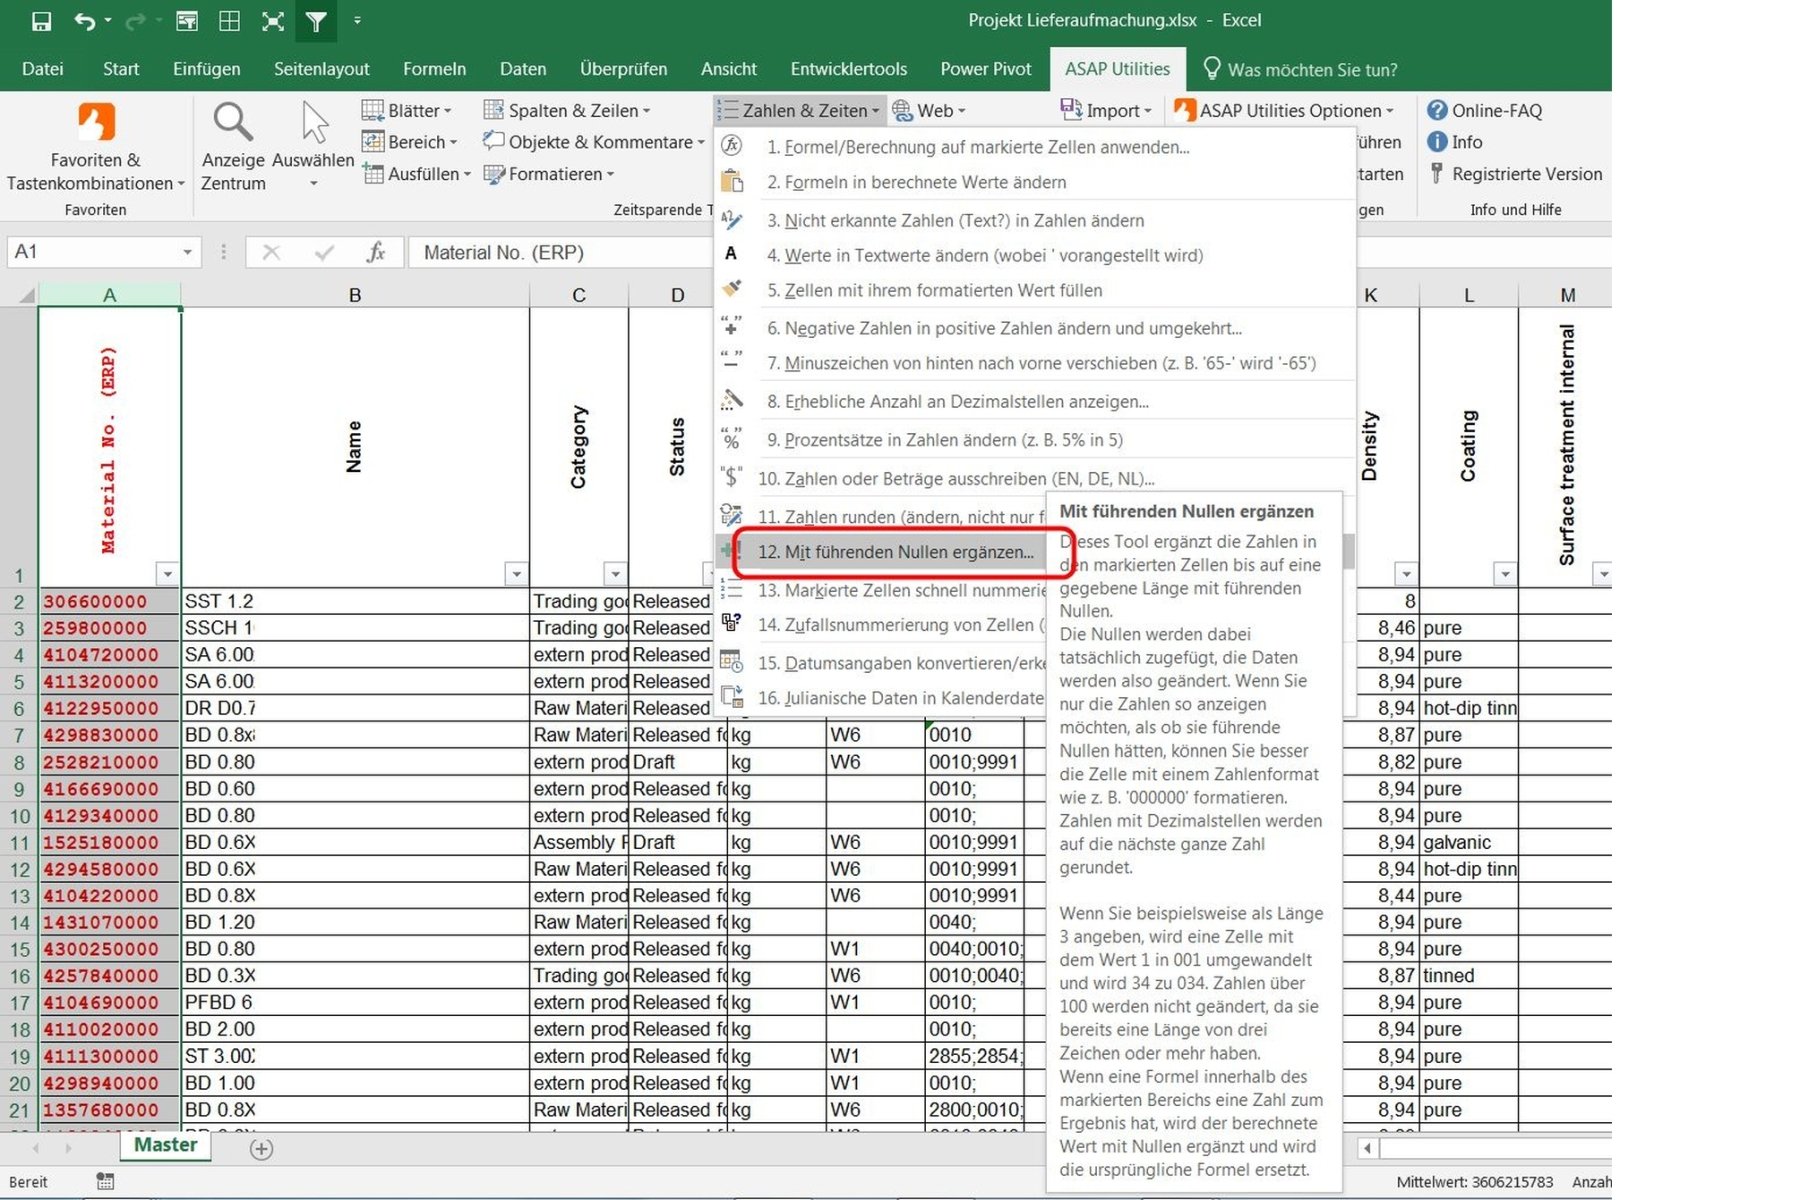Viewport: 1800px width, 1200px height.
Task: Open the Spalten & Zeilen dropdown
Action: pyautogui.click(x=566, y=110)
